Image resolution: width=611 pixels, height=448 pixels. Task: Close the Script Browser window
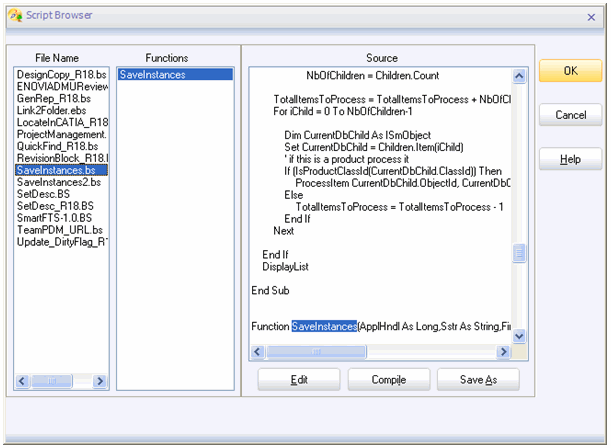coord(591,17)
